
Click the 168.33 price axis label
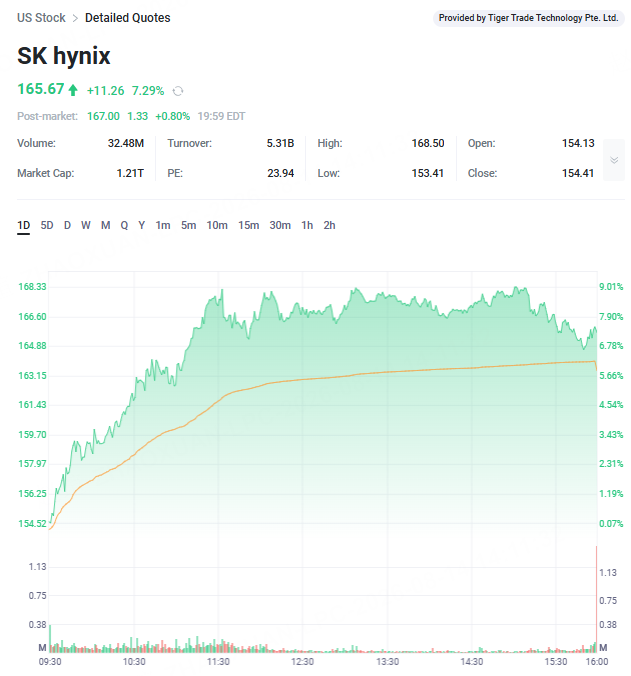pos(32,287)
